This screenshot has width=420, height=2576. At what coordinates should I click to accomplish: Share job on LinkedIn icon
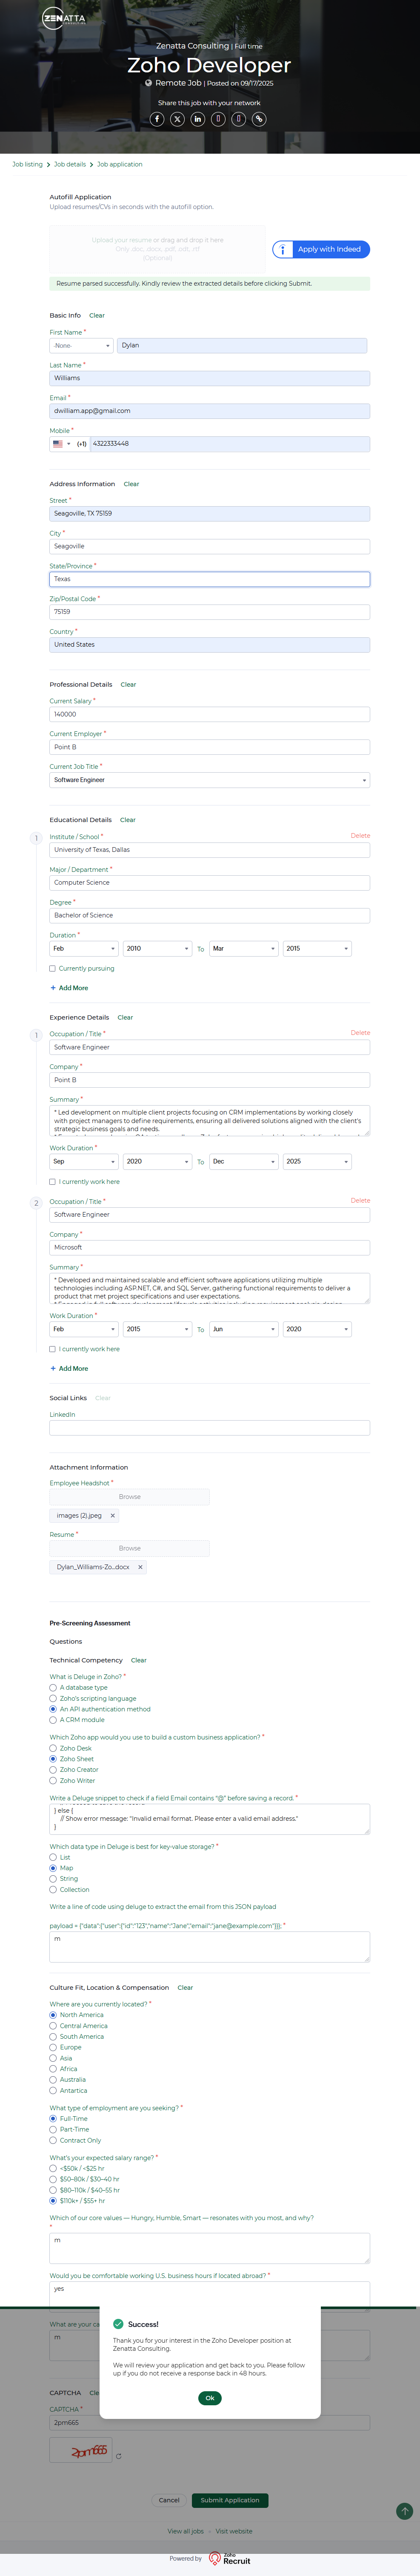(x=198, y=119)
